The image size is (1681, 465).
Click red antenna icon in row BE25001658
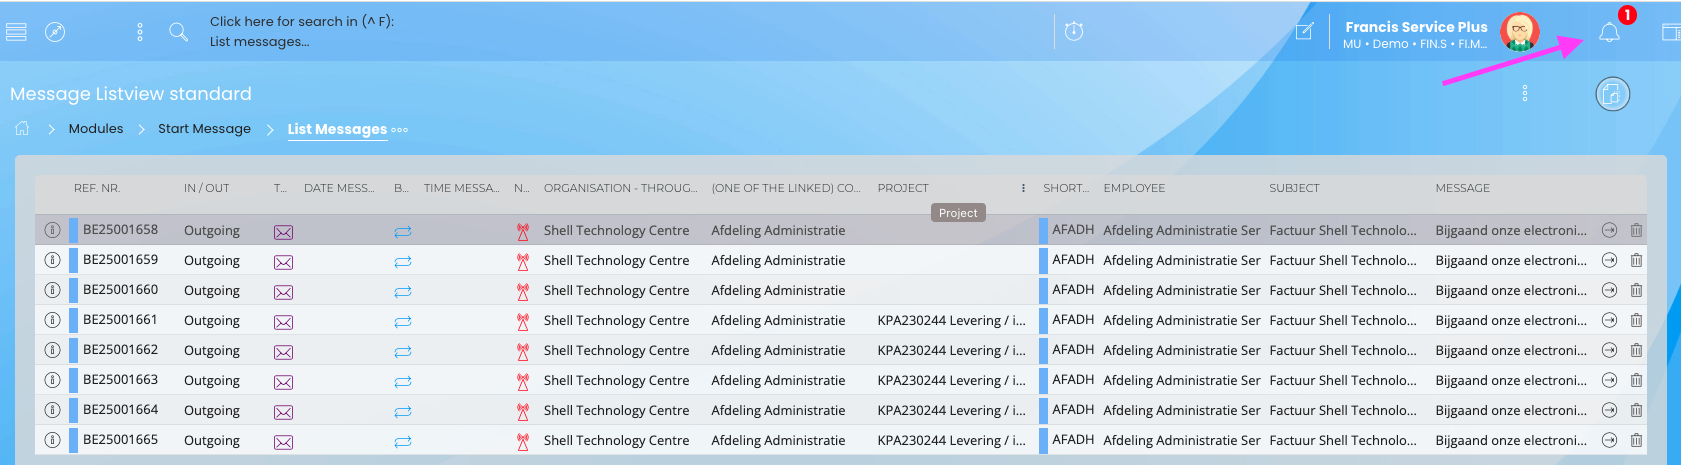[x=522, y=232]
